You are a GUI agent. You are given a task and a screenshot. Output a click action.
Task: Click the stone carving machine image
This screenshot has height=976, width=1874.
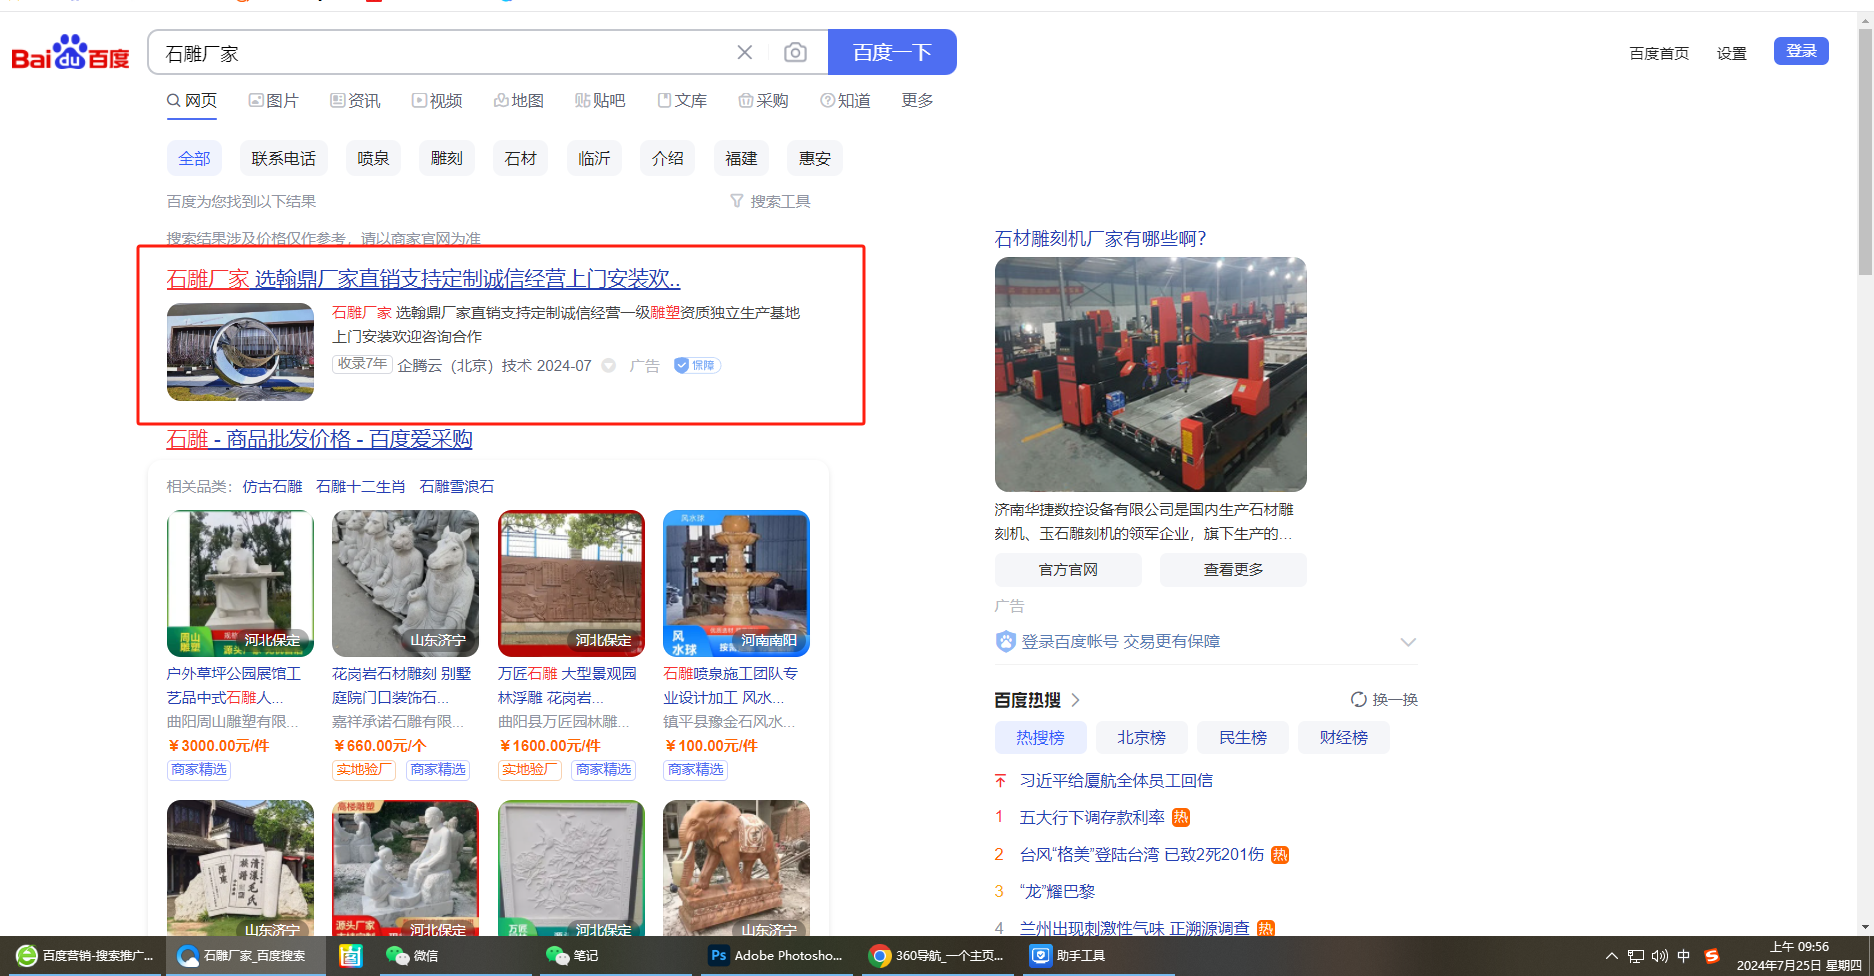click(1150, 374)
